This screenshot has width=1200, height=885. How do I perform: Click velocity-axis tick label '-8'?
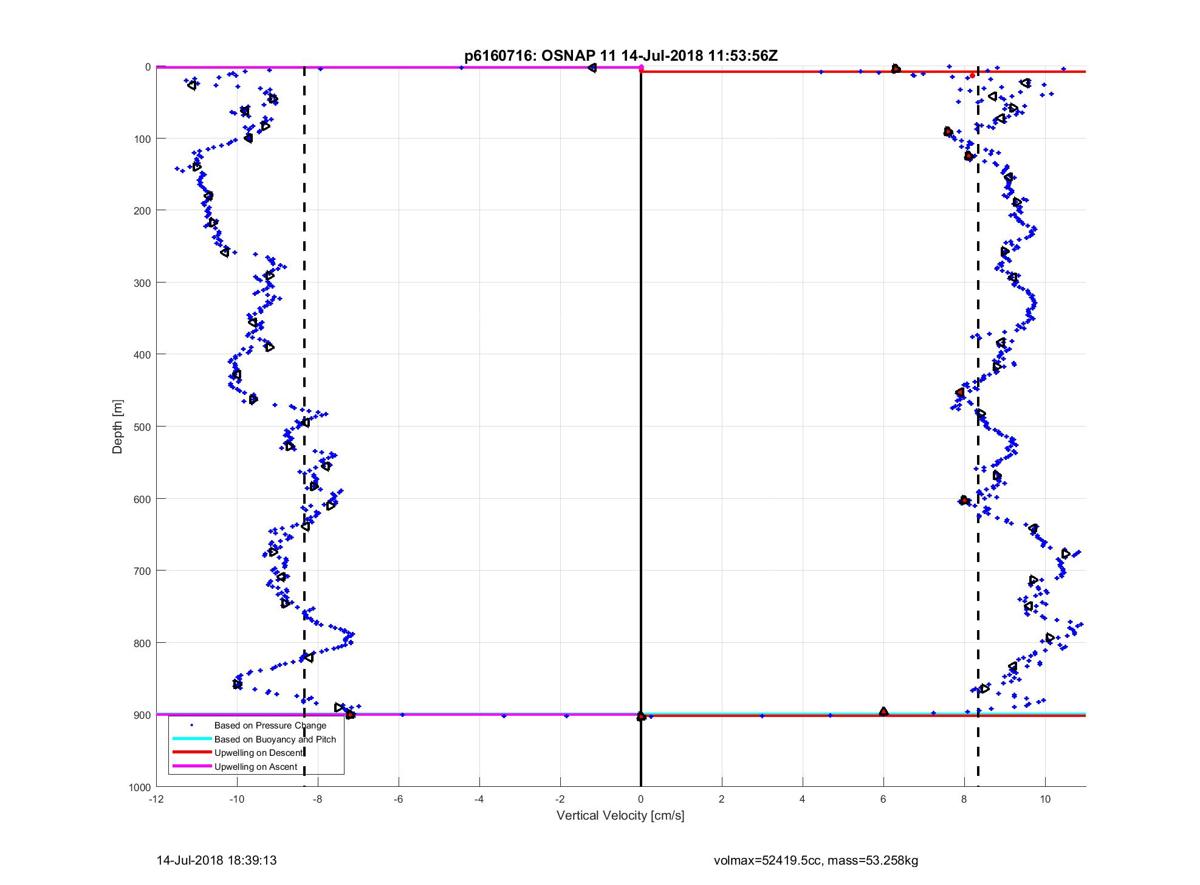coord(318,800)
